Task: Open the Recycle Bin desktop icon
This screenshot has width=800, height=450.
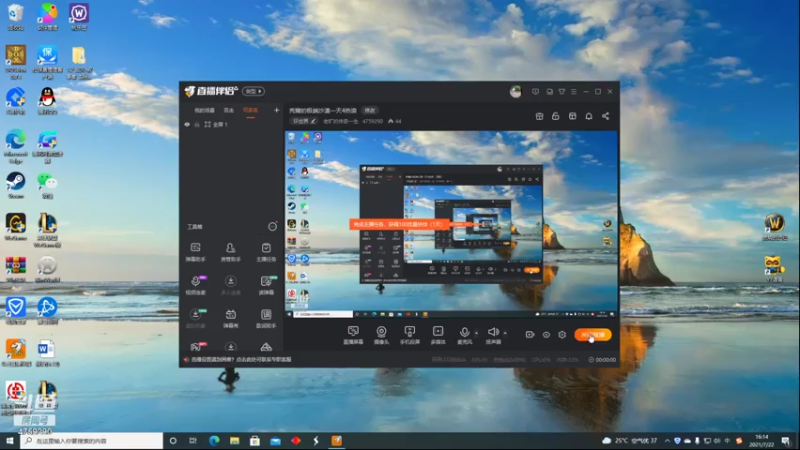Action: click(16, 16)
